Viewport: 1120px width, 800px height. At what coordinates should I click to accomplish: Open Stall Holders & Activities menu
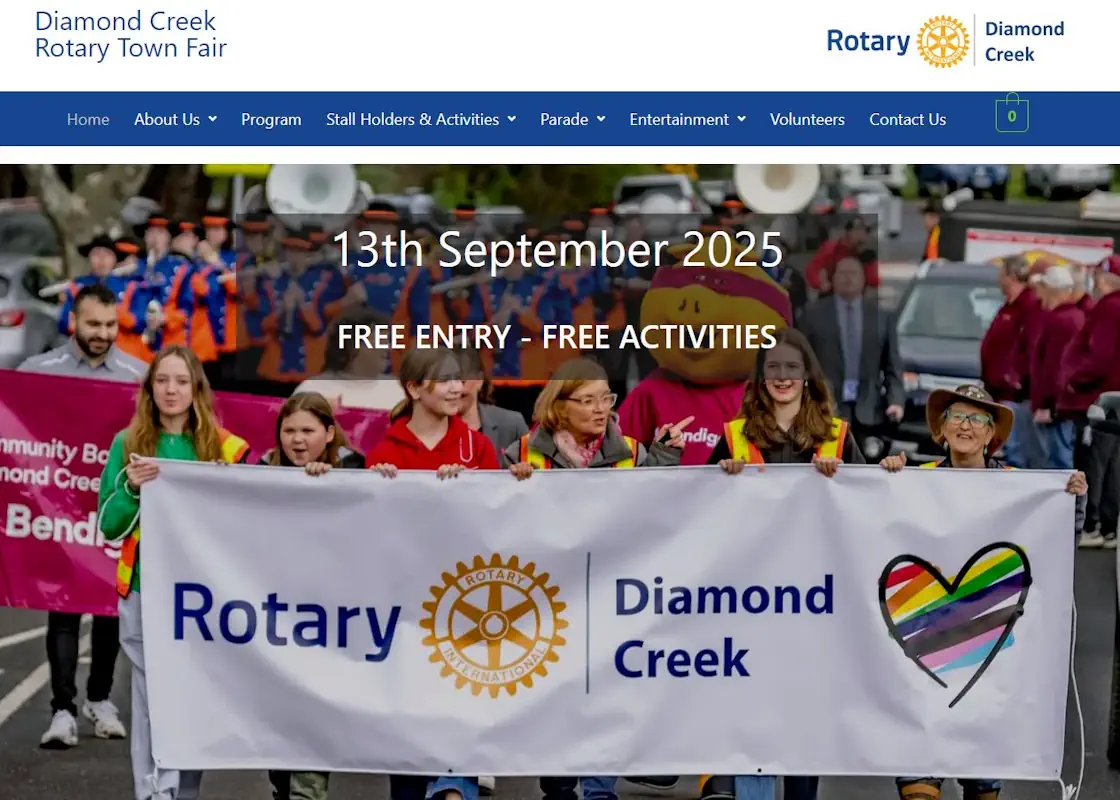pos(413,119)
